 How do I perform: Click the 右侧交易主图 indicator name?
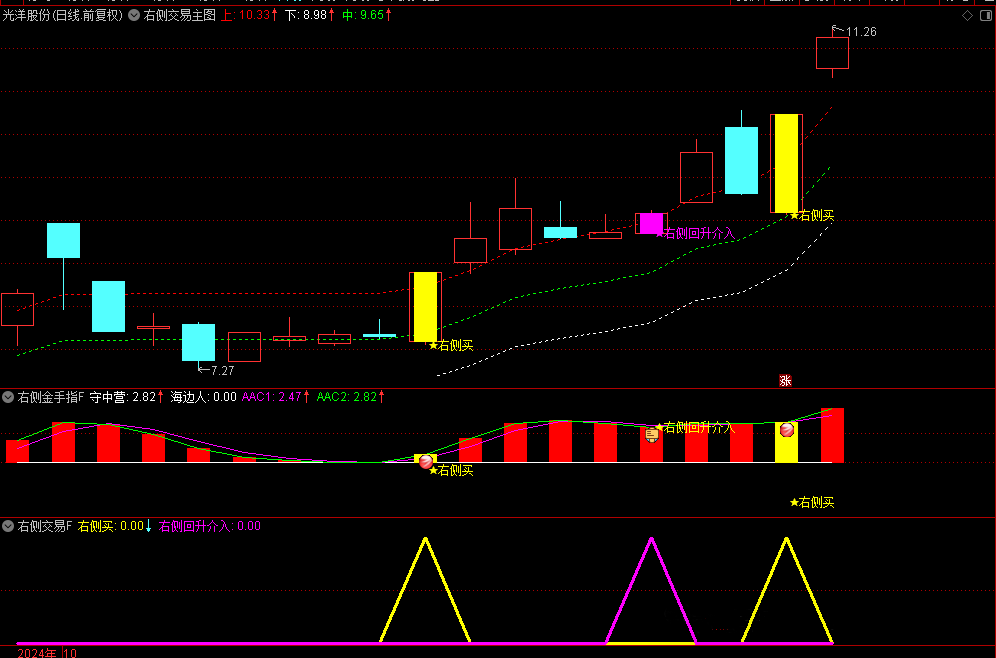[180, 15]
